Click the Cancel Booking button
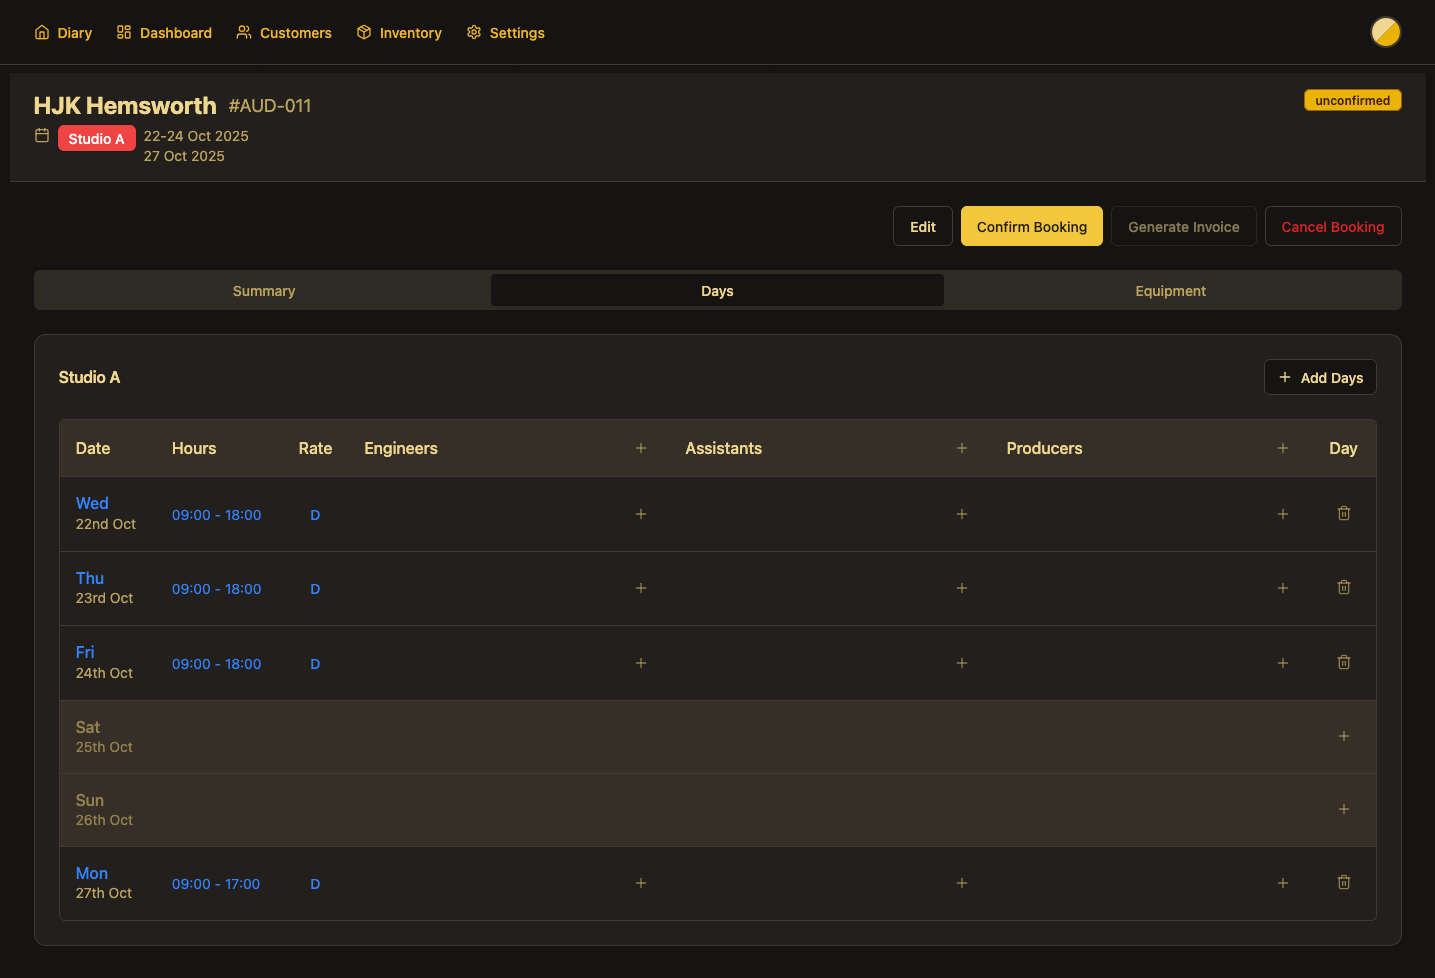The image size is (1435, 978). (1332, 227)
